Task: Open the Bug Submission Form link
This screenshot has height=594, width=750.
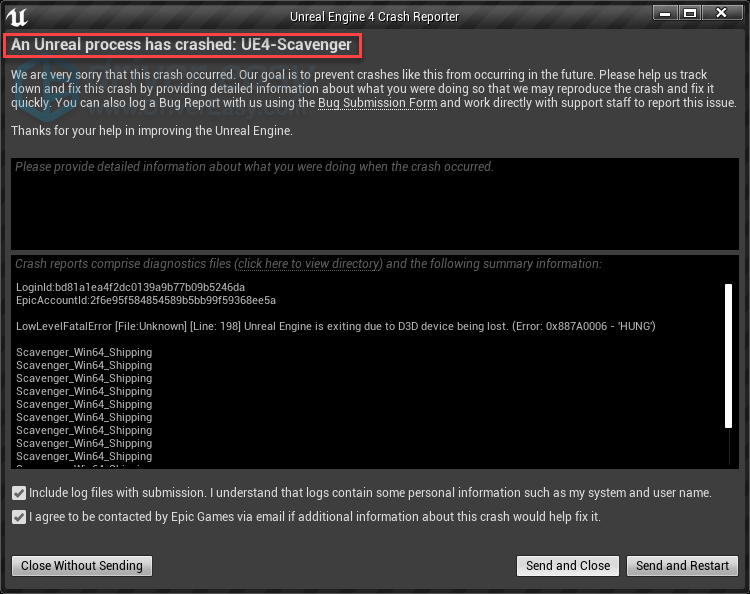Action: (377, 103)
